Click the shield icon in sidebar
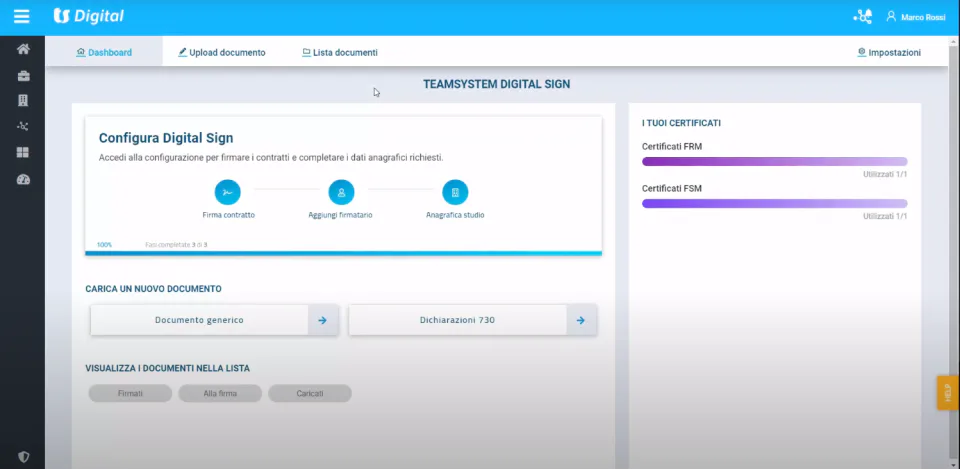 click(x=23, y=457)
